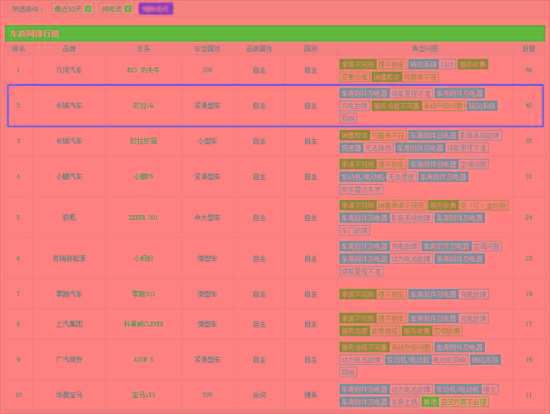
Task: Open the 欧拉iQ car series link
Action: click(143, 106)
